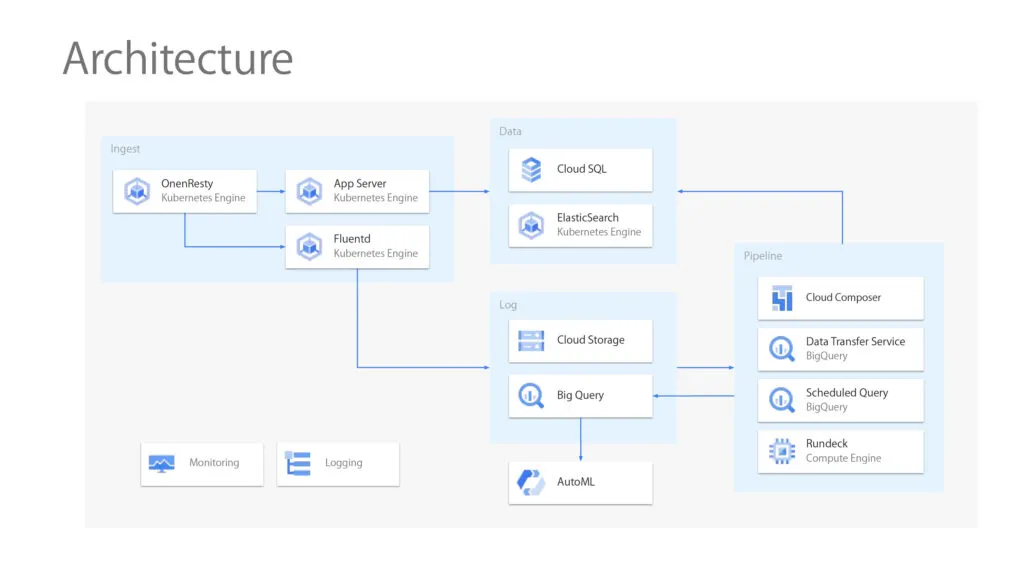The image size is (1024, 576).
Task: Select the "Scheduled Query" label
Action: [x=847, y=392]
